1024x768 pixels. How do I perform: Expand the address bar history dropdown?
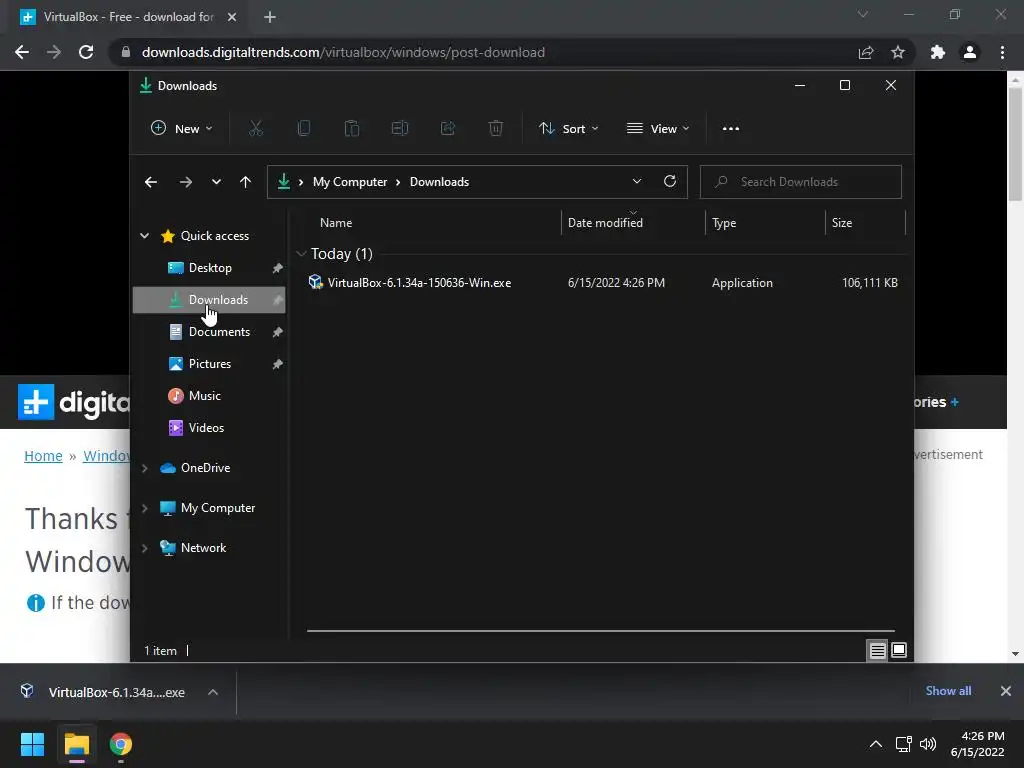[x=637, y=182]
